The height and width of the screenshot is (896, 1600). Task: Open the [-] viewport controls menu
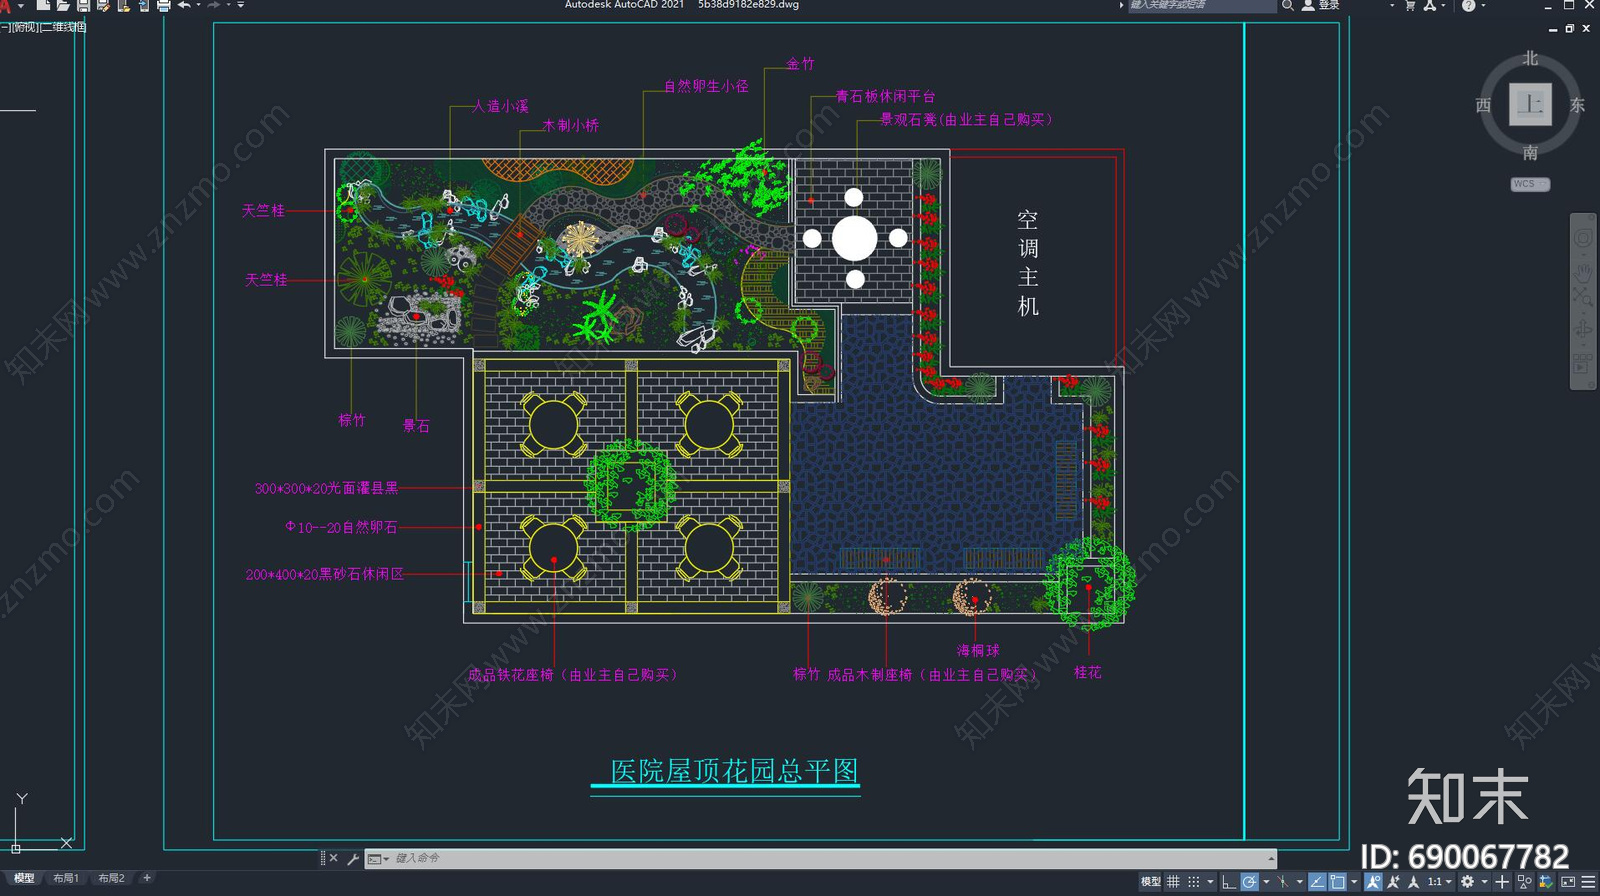(x=5, y=27)
